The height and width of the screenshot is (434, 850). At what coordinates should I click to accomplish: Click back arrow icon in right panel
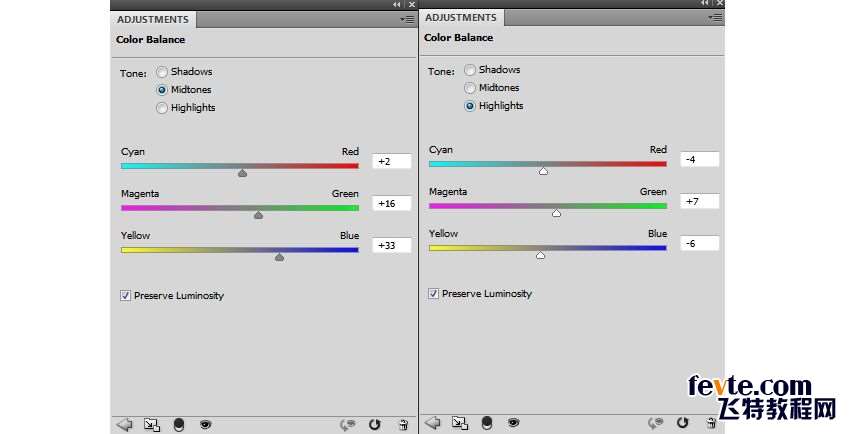[x=433, y=422]
